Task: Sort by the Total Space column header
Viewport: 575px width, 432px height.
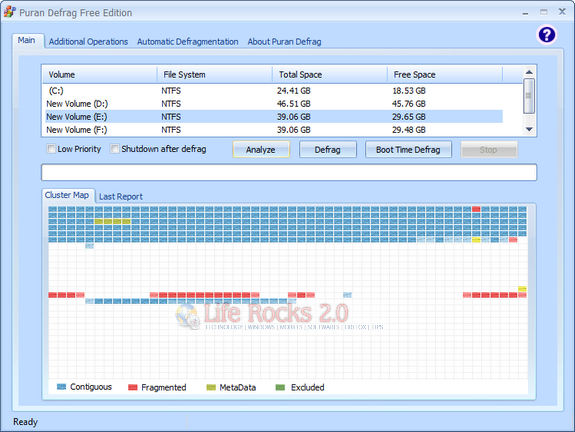Action: pyautogui.click(x=330, y=75)
